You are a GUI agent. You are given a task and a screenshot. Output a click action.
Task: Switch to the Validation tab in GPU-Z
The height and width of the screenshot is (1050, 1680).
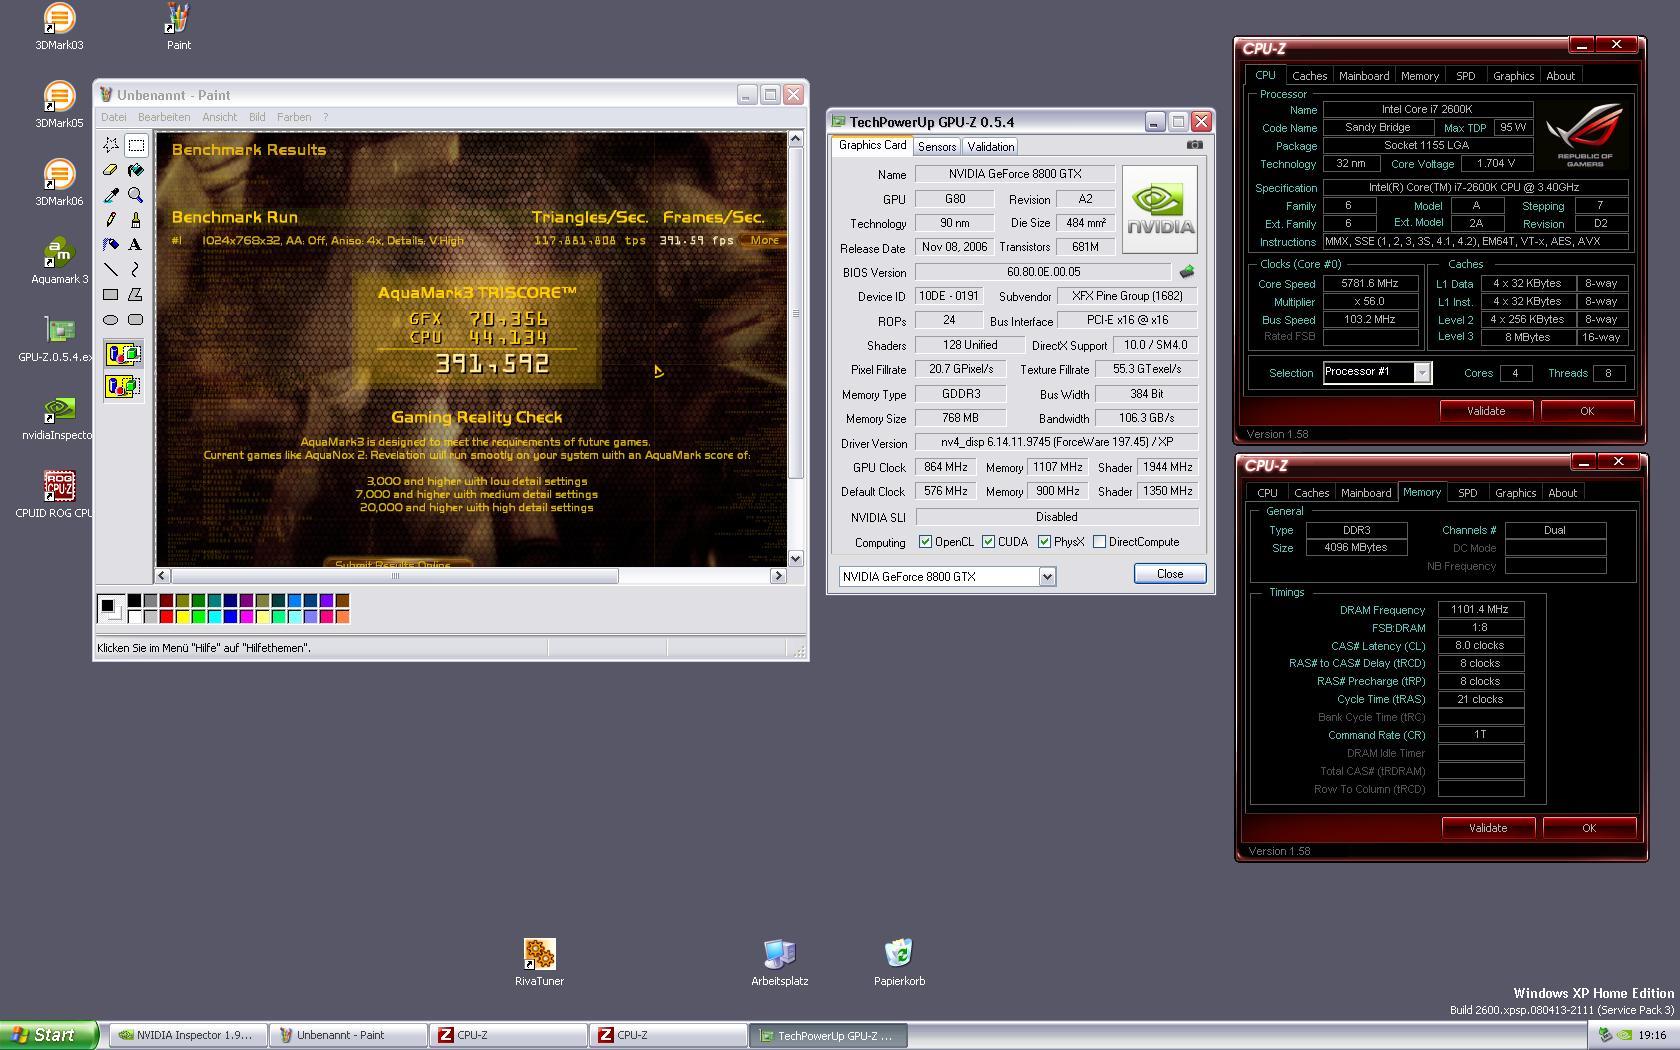pos(991,147)
